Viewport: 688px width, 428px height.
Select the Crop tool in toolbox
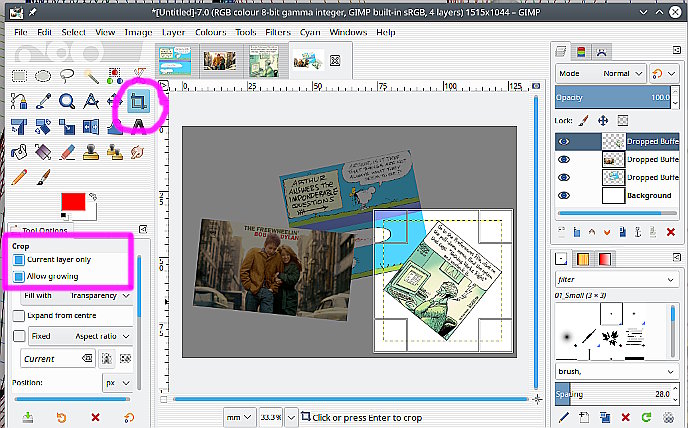(x=138, y=101)
